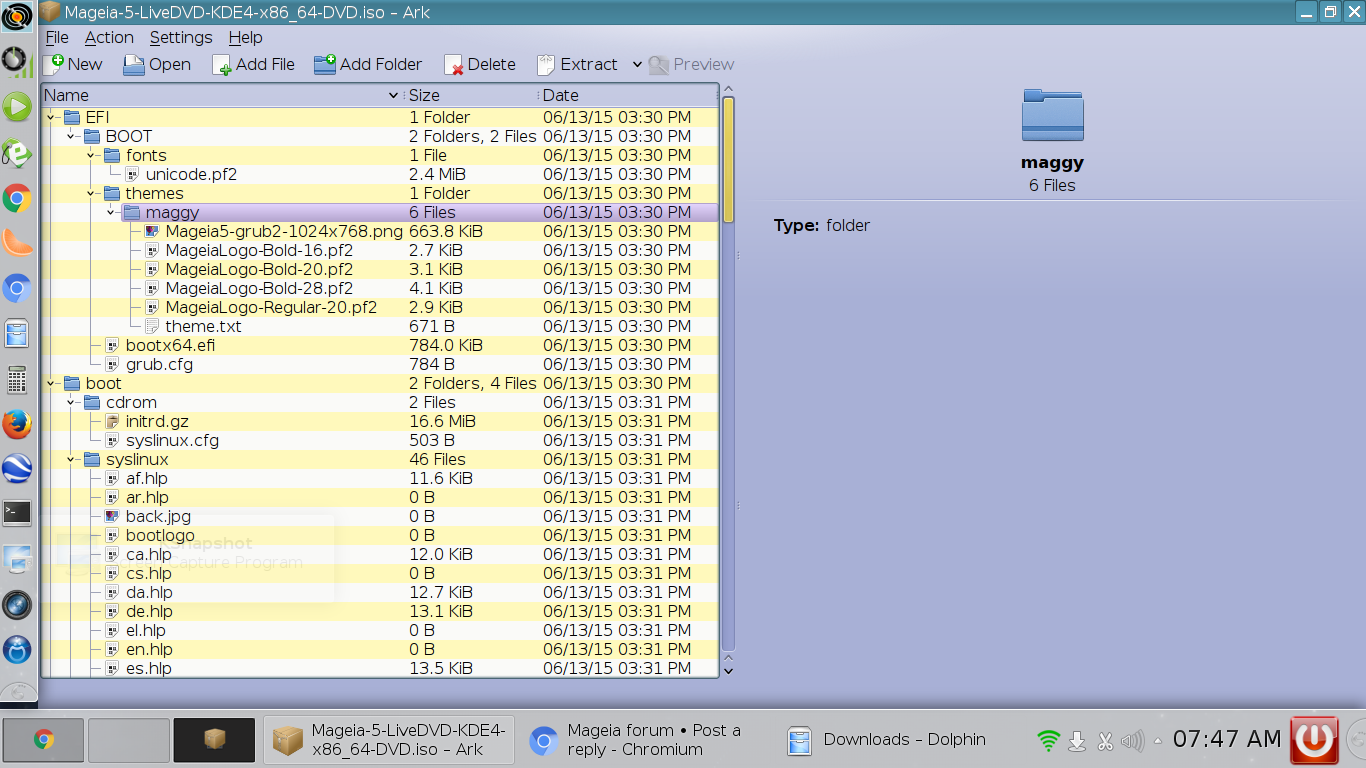The image size is (1366, 768).
Task: Click the camera lens icon in dock
Action: [17, 605]
